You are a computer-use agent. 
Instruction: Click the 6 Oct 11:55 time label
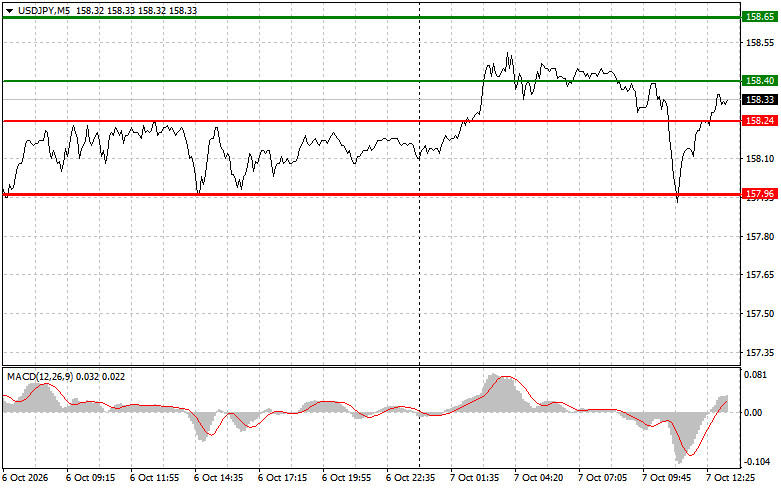pos(154,478)
